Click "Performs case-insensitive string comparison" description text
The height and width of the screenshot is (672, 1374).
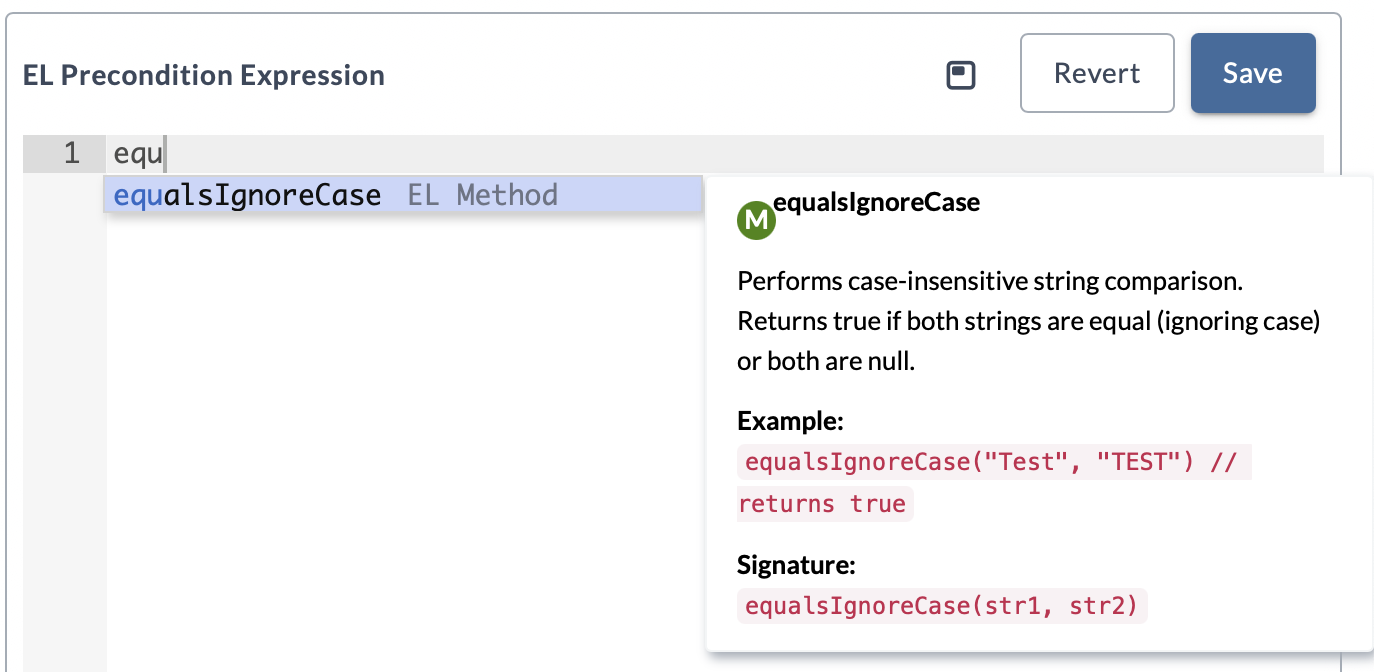click(x=989, y=281)
